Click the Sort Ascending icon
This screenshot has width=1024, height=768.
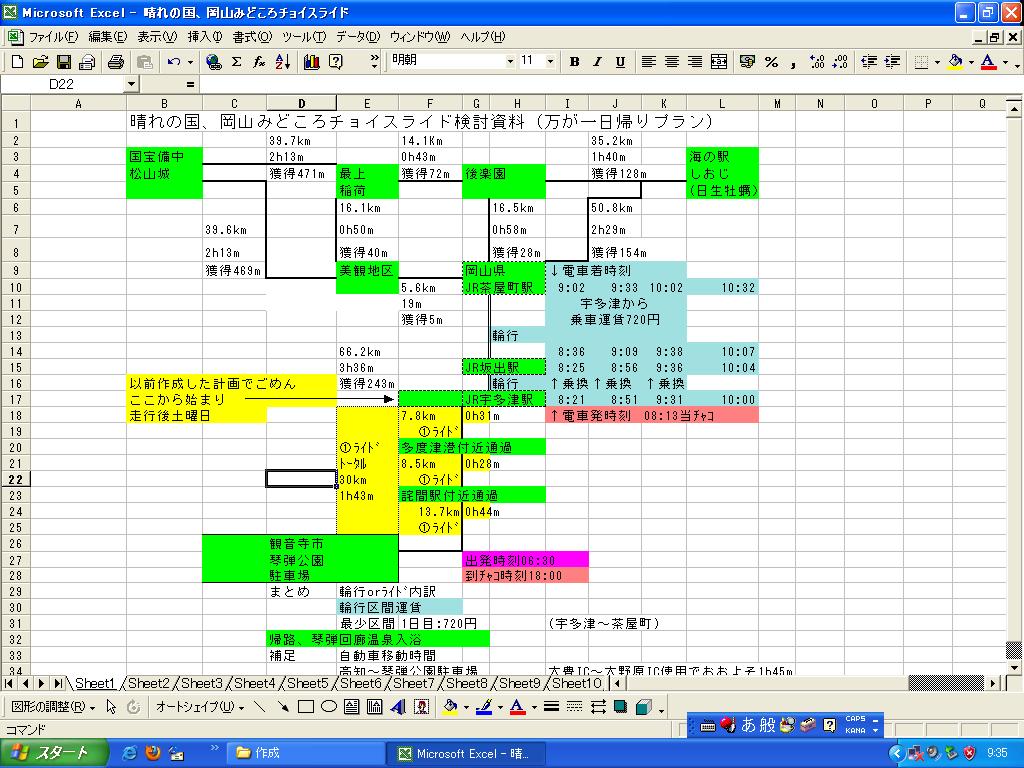pyautogui.click(x=282, y=62)
